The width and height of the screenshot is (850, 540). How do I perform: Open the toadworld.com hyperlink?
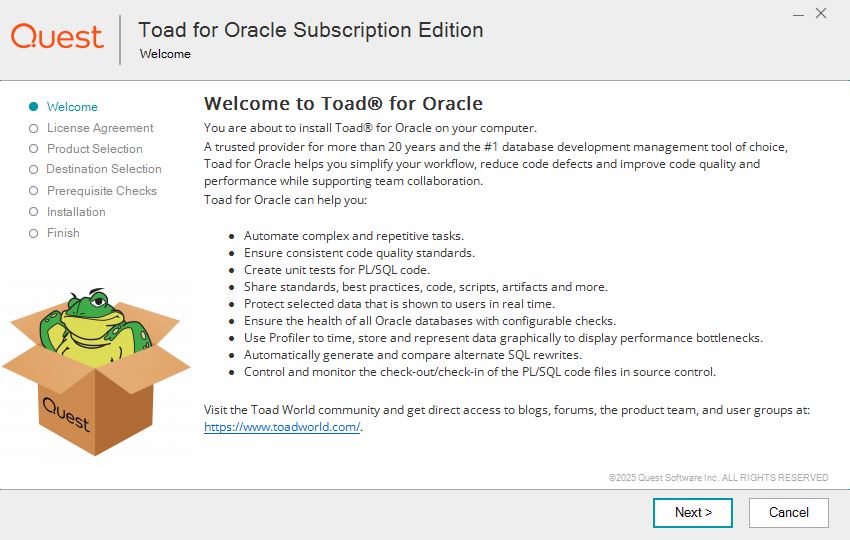282,427
